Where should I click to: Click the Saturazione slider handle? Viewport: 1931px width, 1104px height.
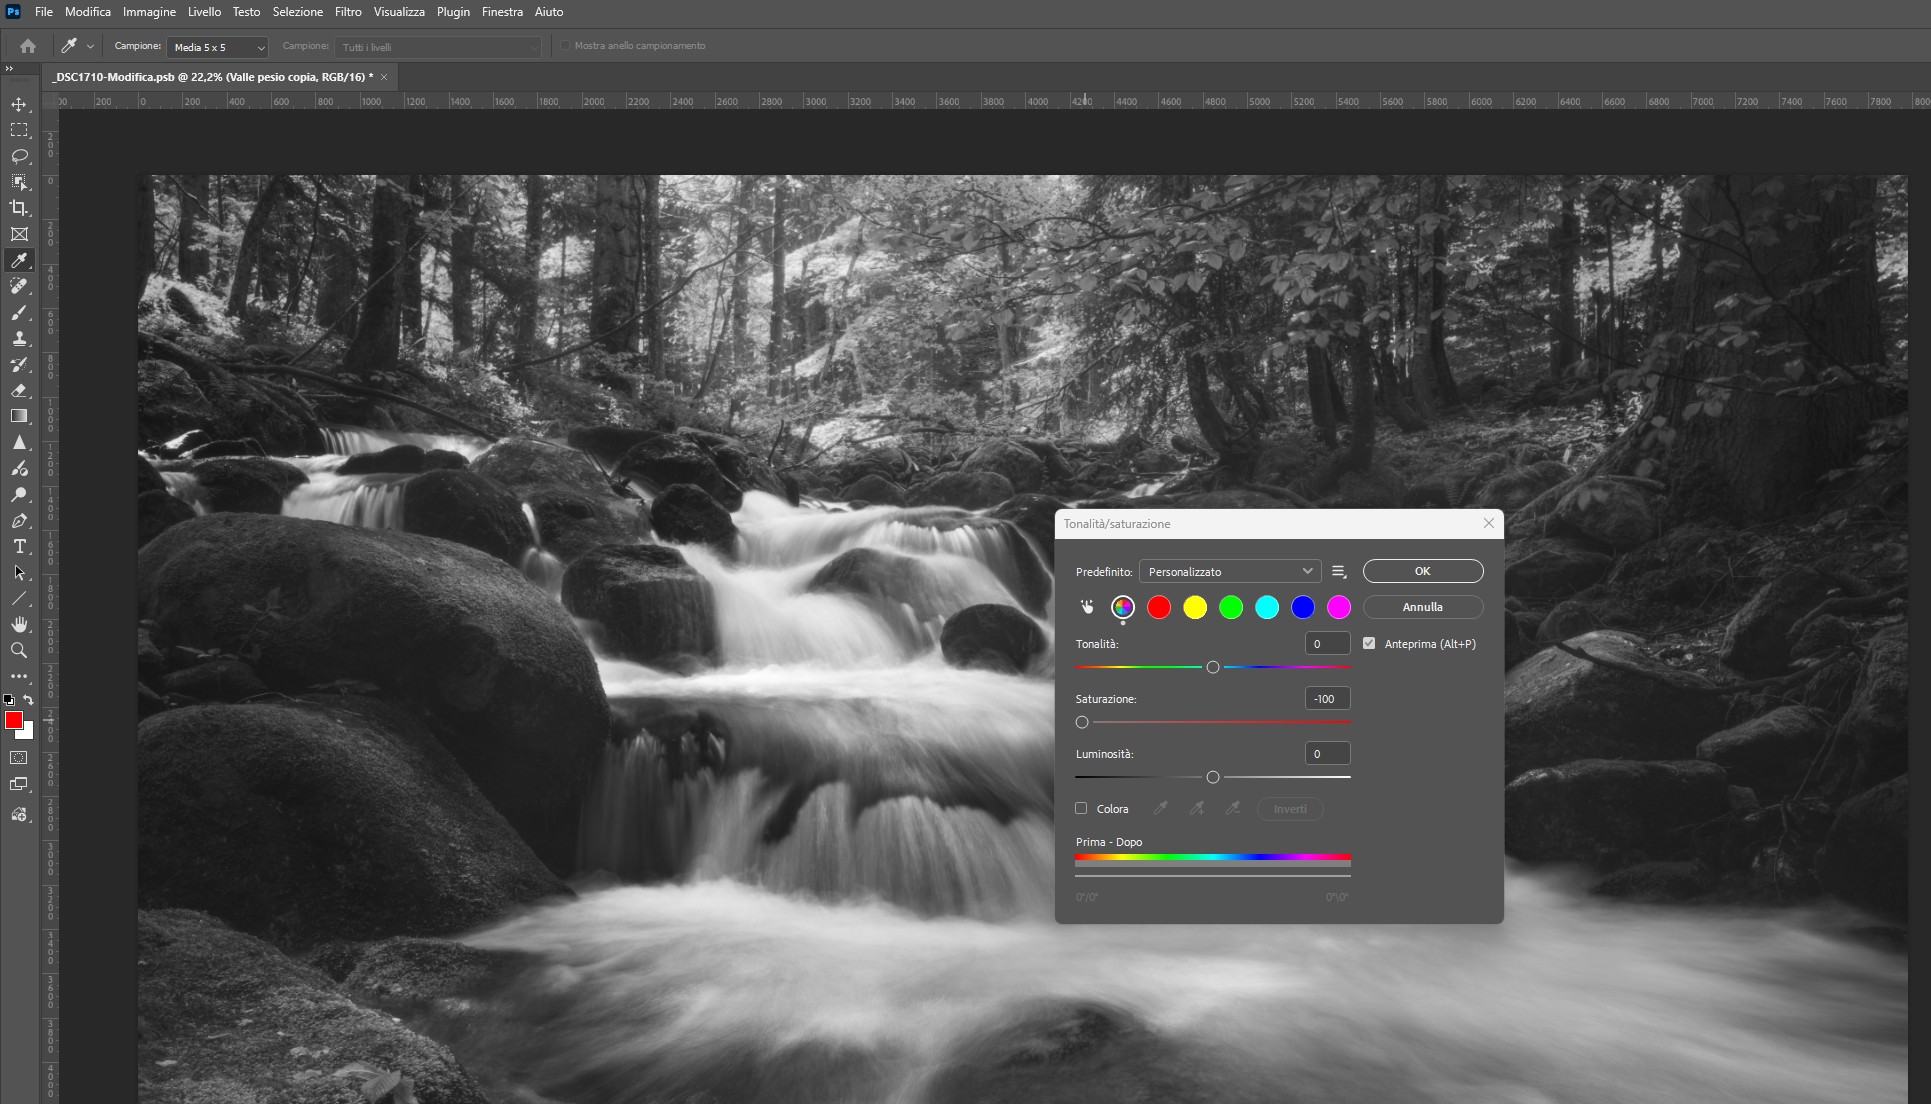(x=1082, y=722)
